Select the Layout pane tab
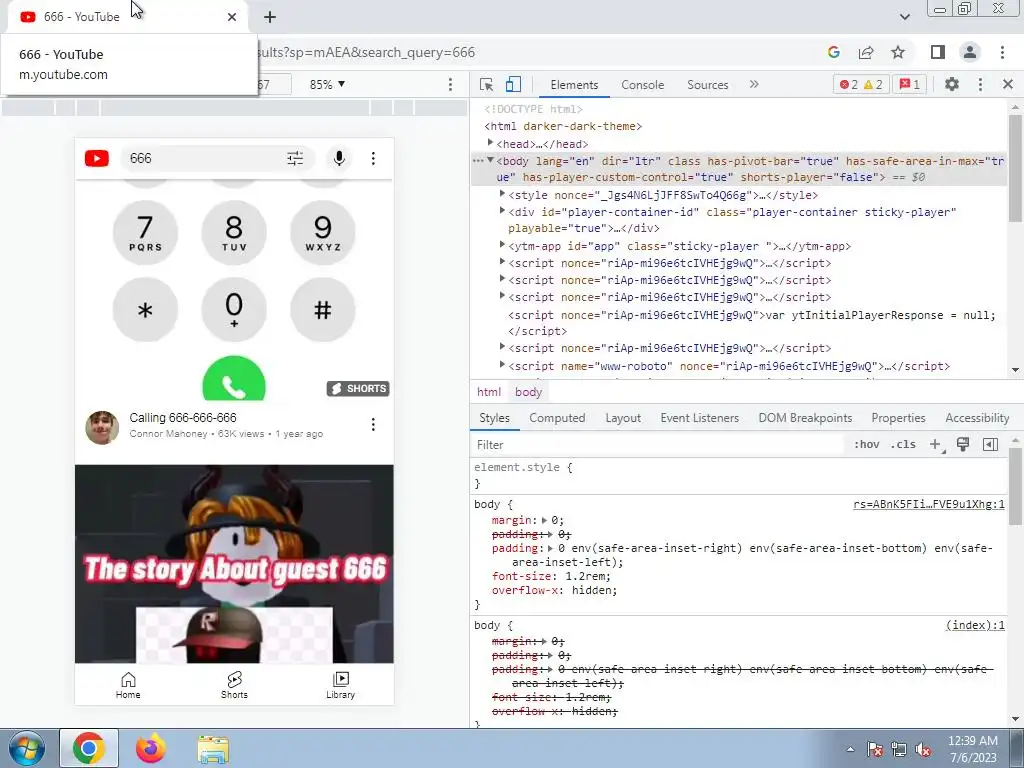Image resolution: width=1024 pixels, height=768 pixels. pos(623,418)
